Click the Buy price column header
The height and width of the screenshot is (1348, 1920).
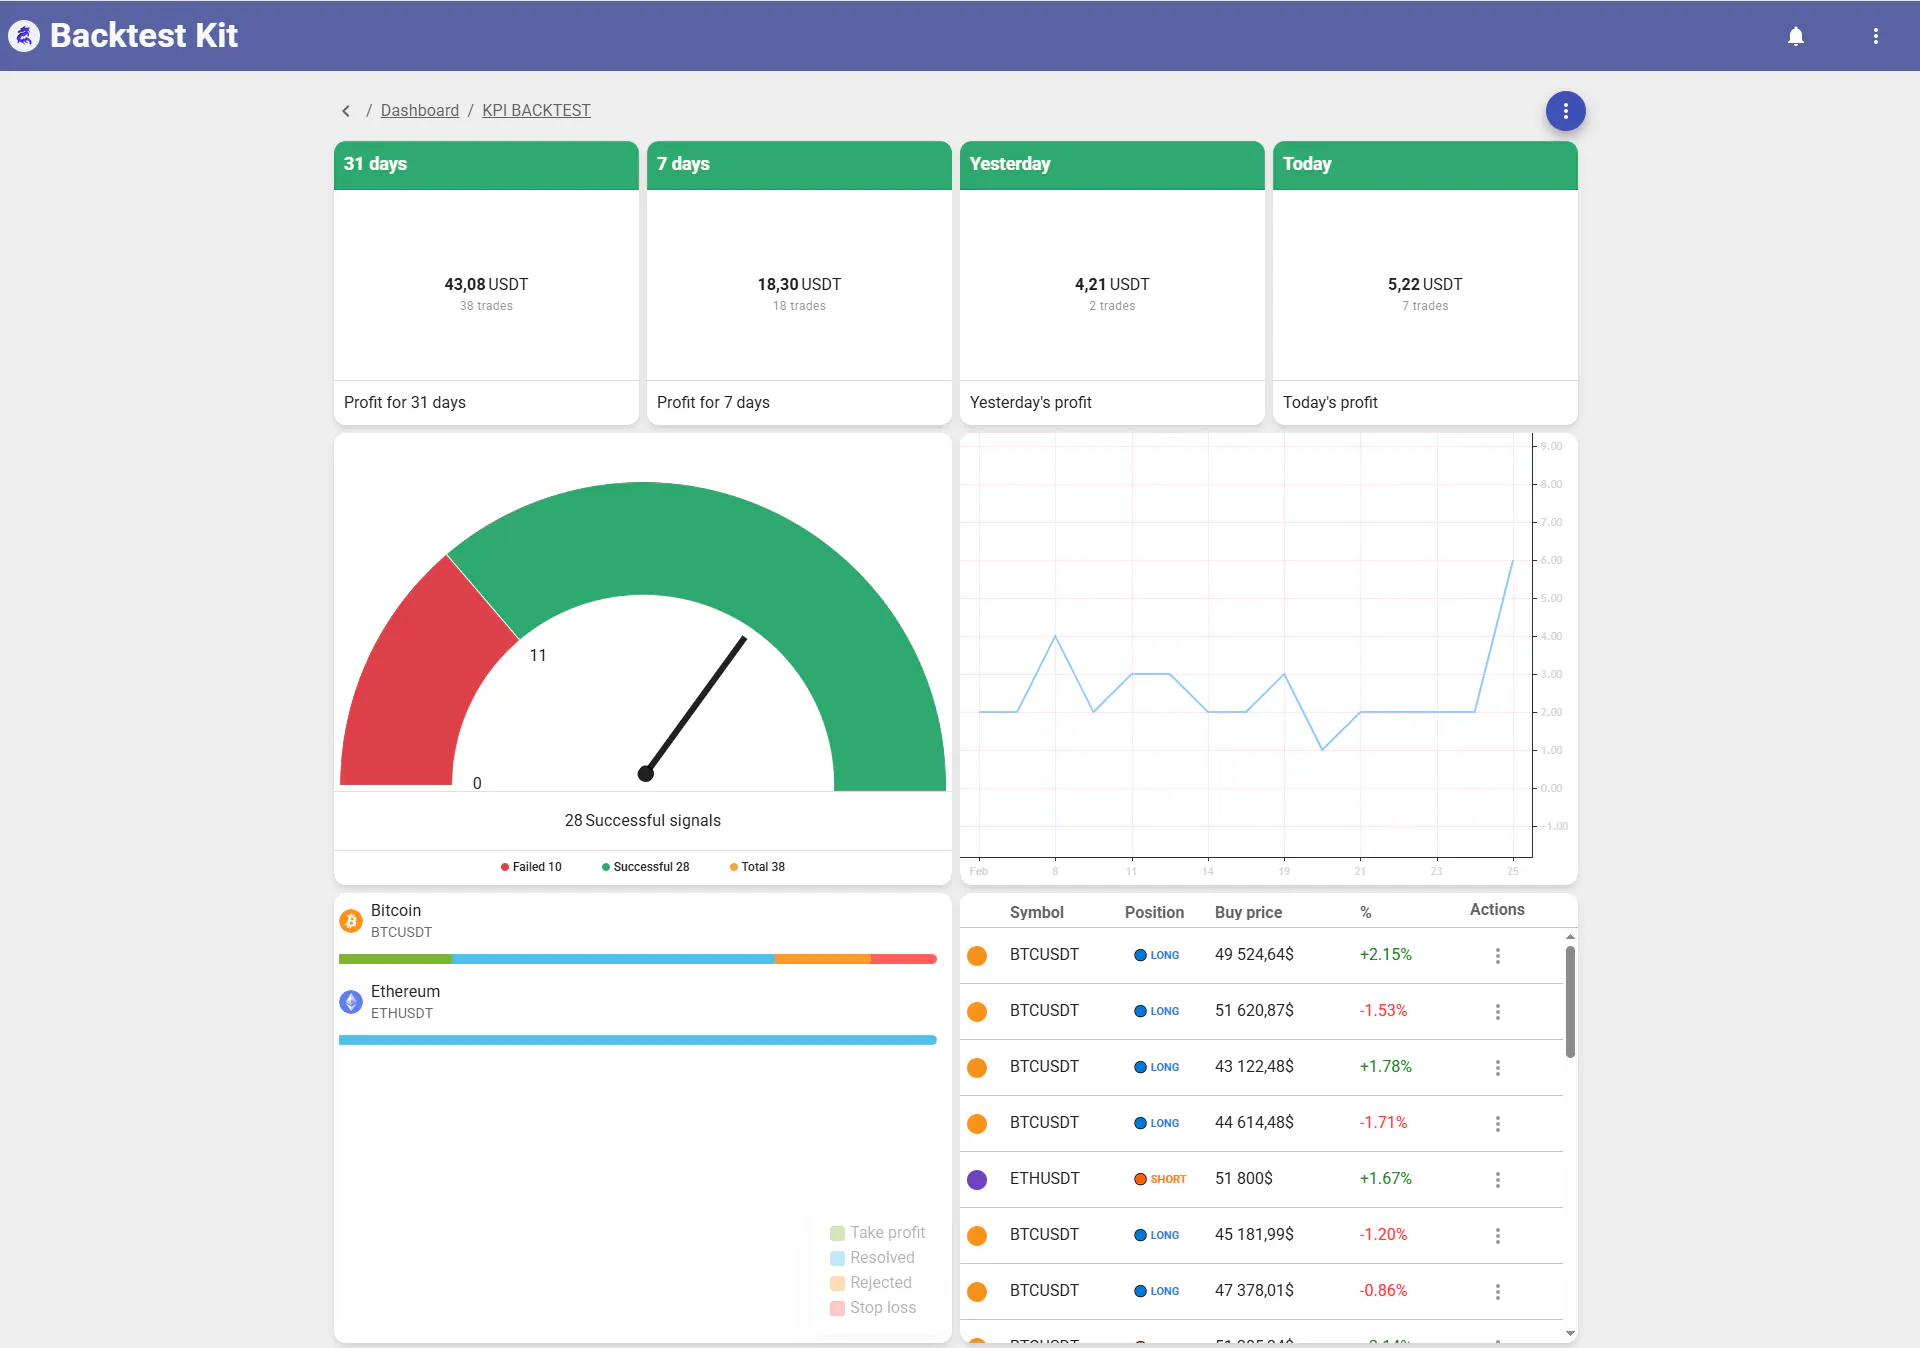point(1248,912)
